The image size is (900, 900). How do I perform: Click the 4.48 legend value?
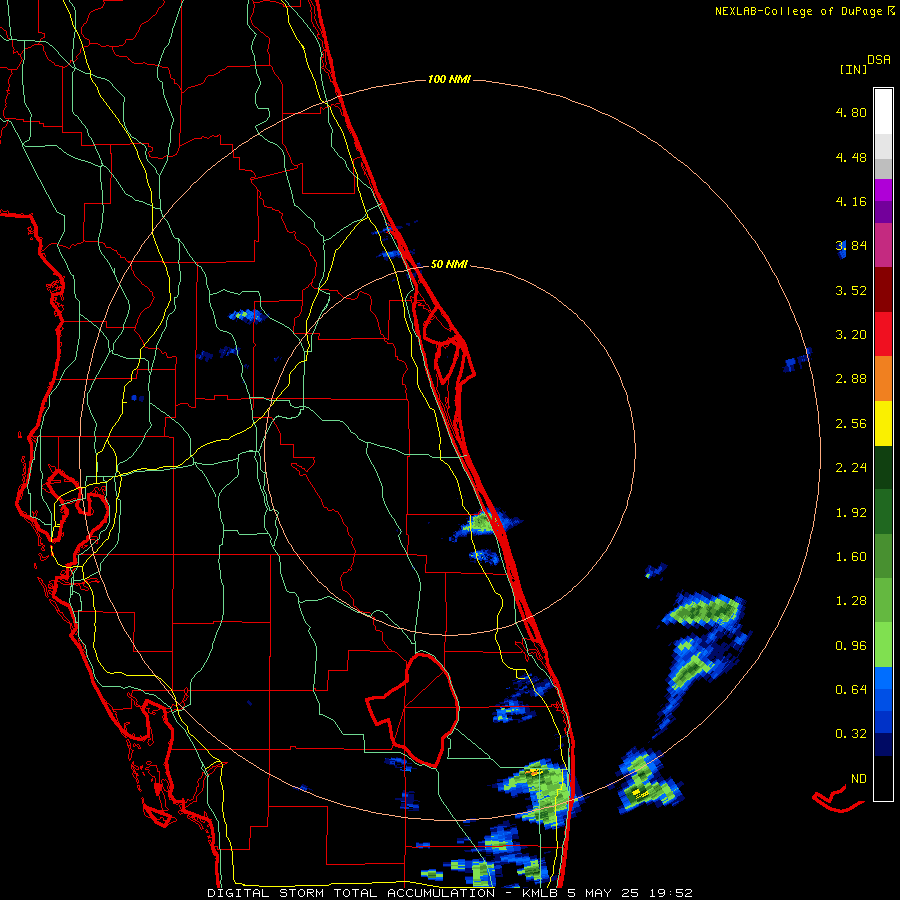tap(851, 157)
